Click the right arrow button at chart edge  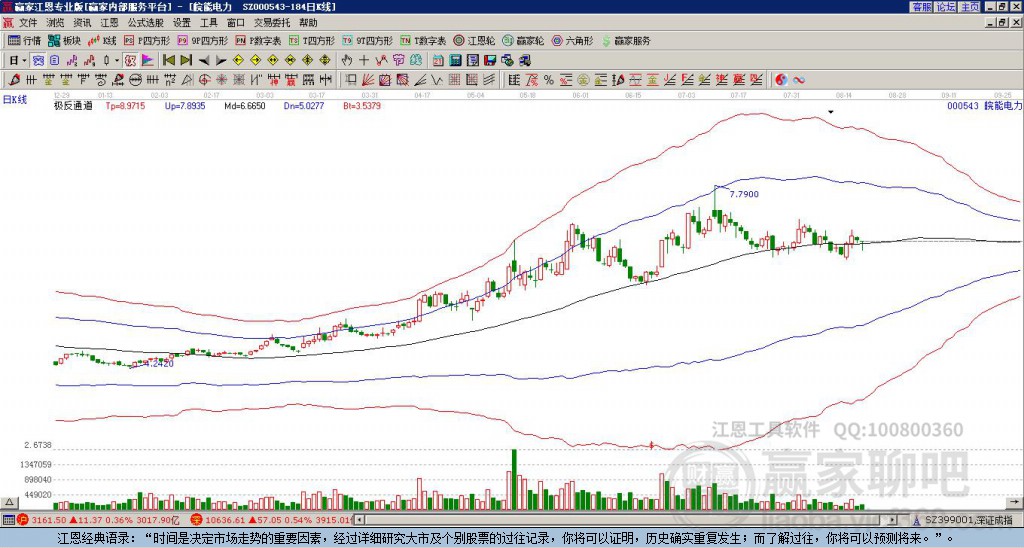(x=1016, y=502)
